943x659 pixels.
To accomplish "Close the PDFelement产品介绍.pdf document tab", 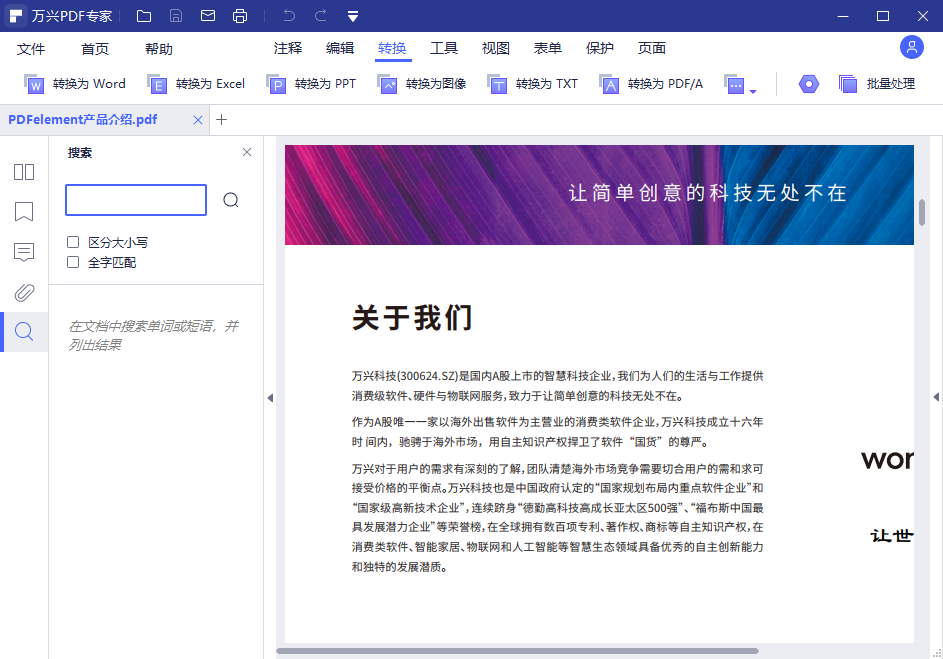I will pyautogui.click(x=198, y=119).
